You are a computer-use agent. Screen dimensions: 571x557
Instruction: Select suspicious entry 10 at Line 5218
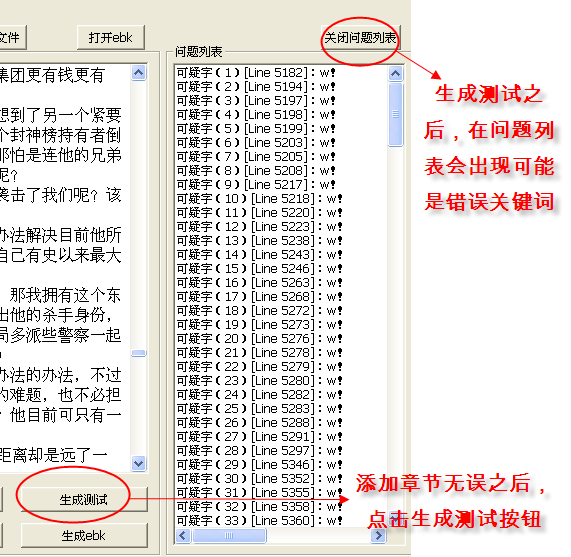tap(260, 199)
